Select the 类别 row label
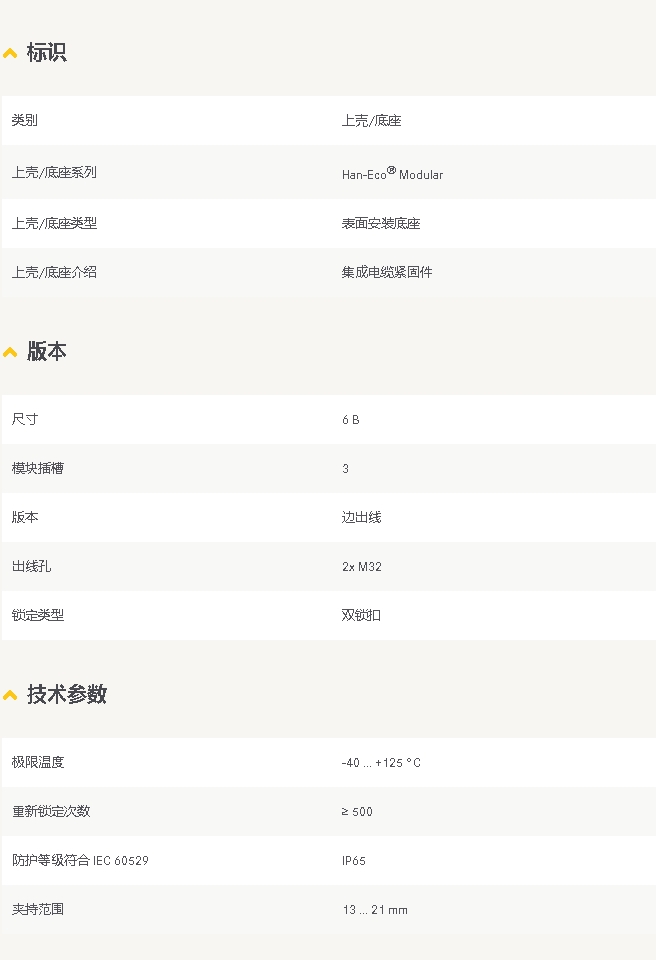The width and height of the screenshot is (656, 960). pos(25,120)
